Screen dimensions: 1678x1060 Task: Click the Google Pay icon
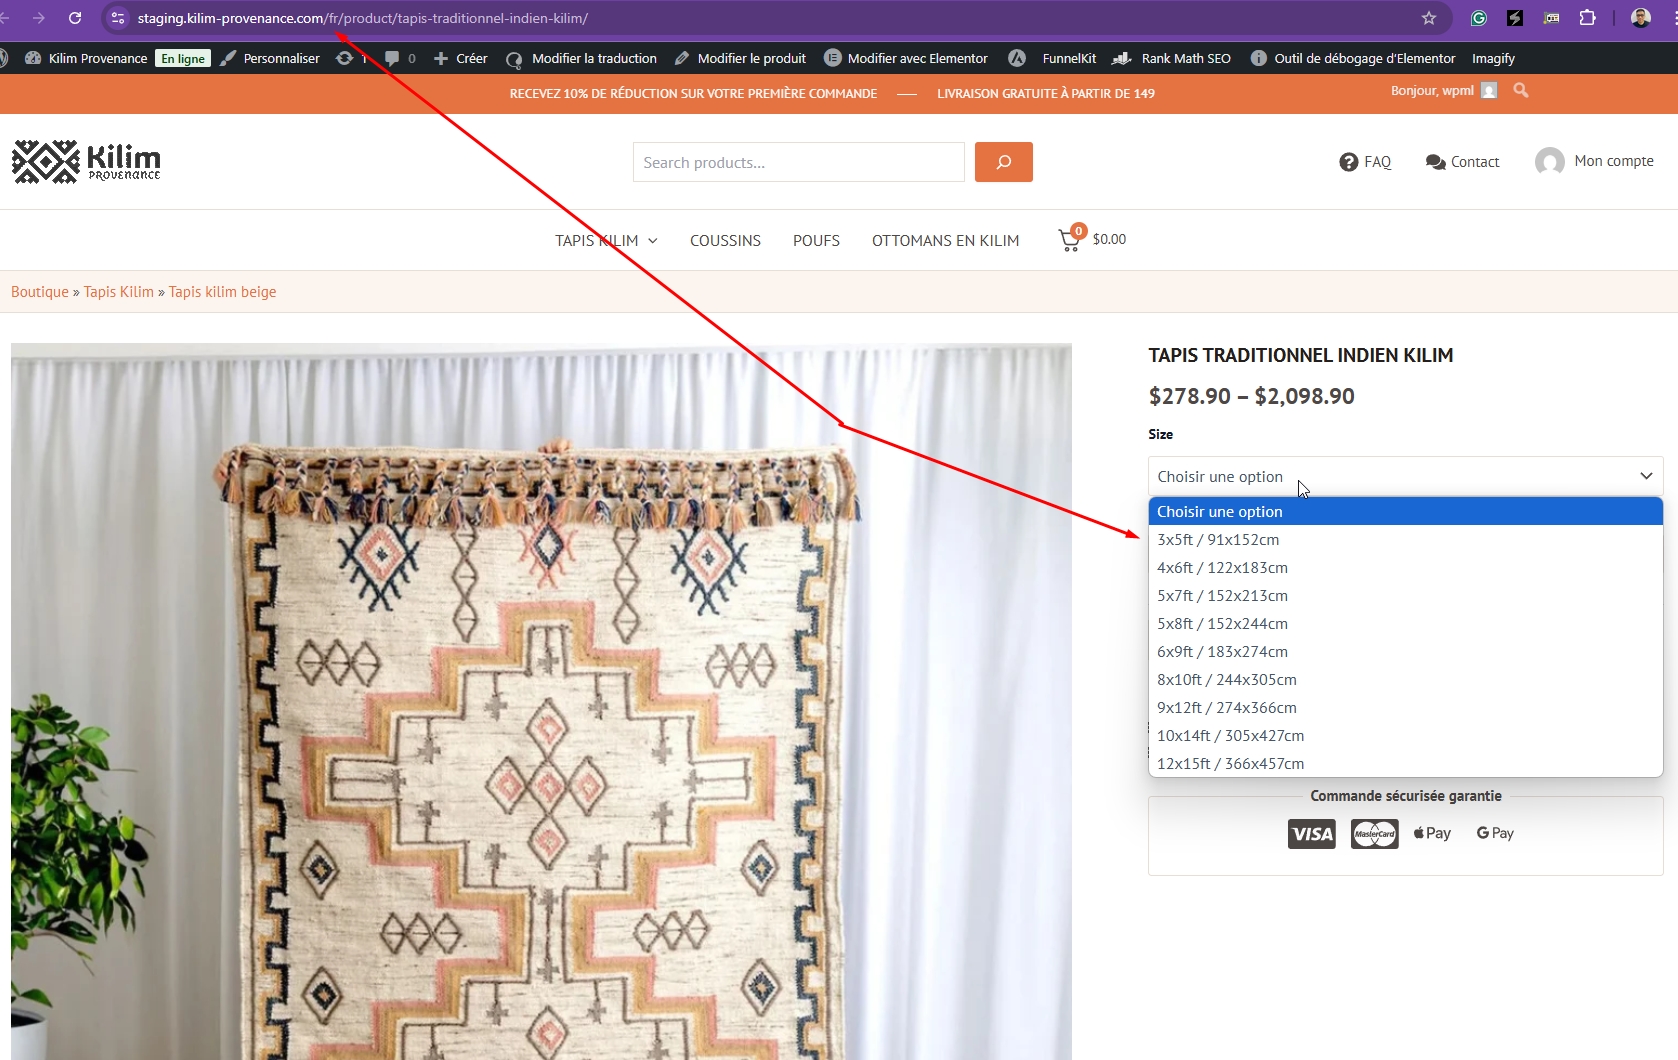(x=1495, y=833)
